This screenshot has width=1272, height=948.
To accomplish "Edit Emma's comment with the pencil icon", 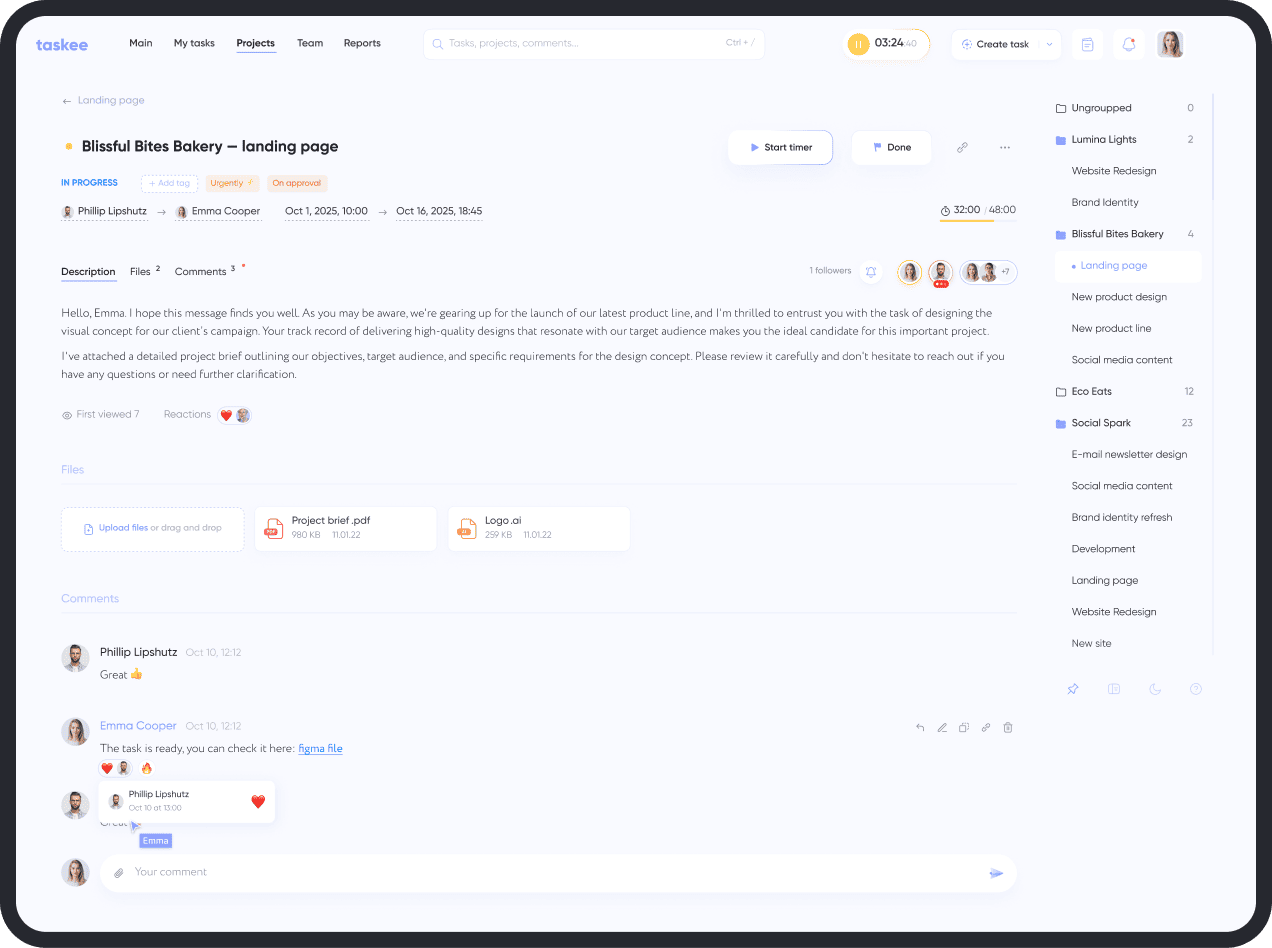I will coord(942,727).
